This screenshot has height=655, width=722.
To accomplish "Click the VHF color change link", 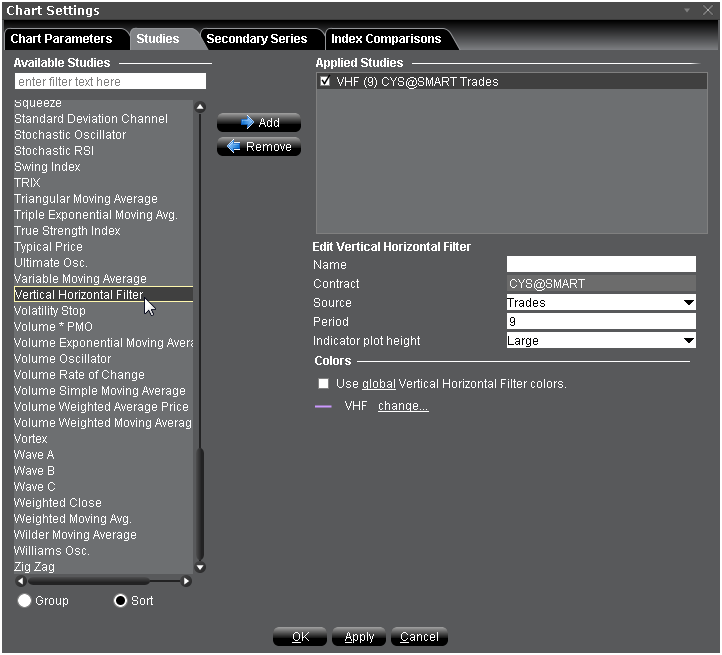I will point(403,406).
